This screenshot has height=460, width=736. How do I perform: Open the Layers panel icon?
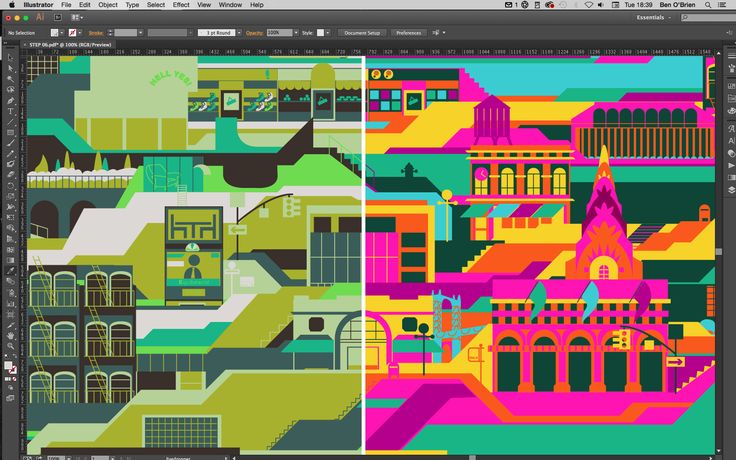[x=730, y=188]
